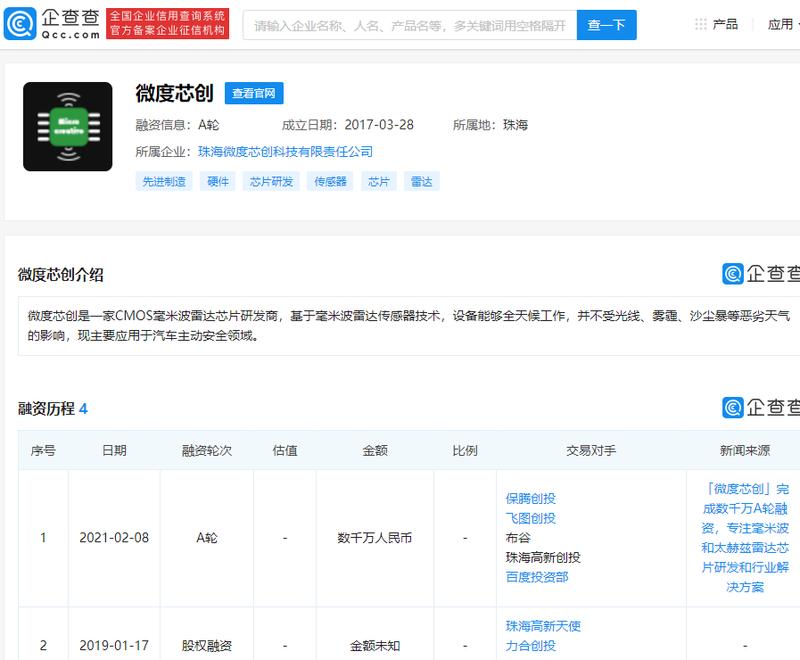
Task: Click the 数千万人民币 amount cell
Action: click(x=374, y=538)
